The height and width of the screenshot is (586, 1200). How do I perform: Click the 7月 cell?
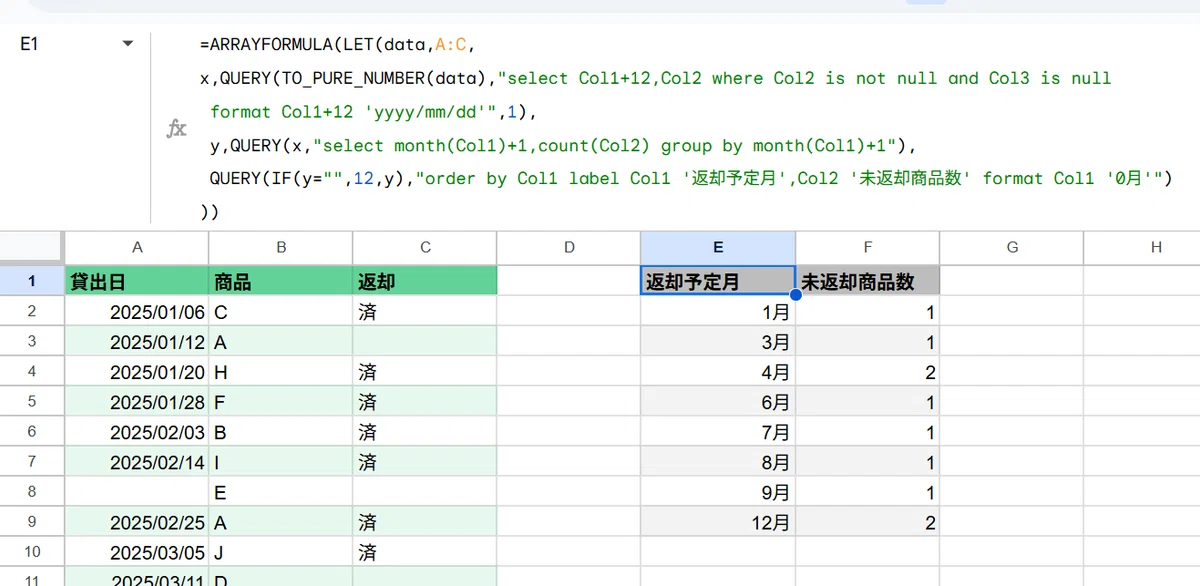pos(718,431)
